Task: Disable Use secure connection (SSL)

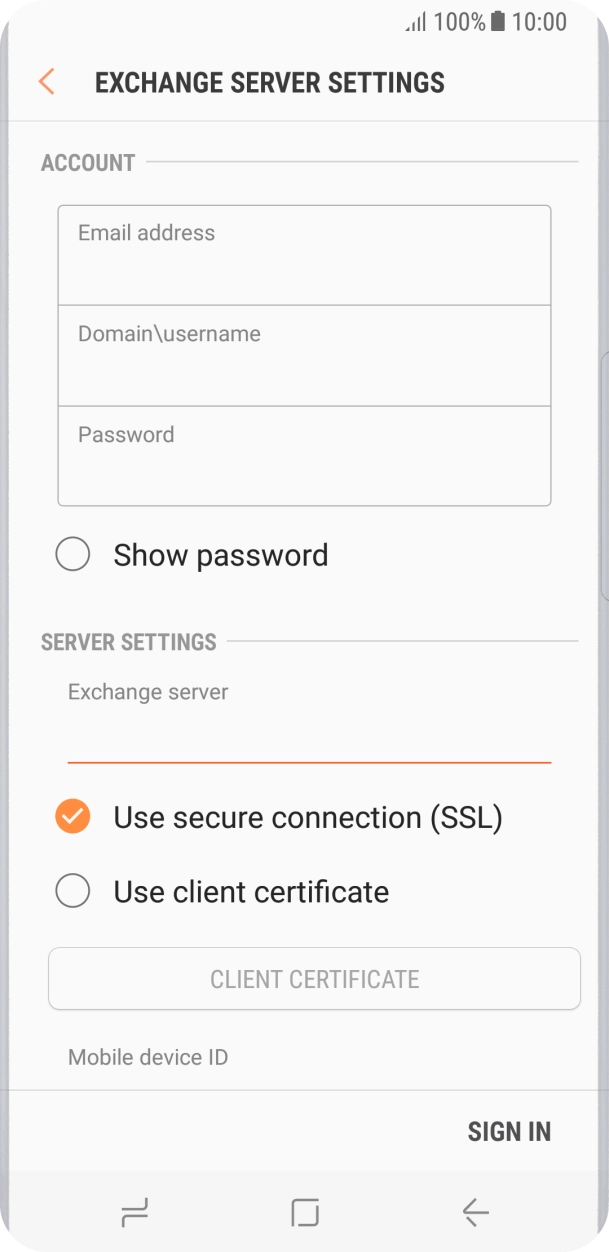Action: [x=72, y=816]
